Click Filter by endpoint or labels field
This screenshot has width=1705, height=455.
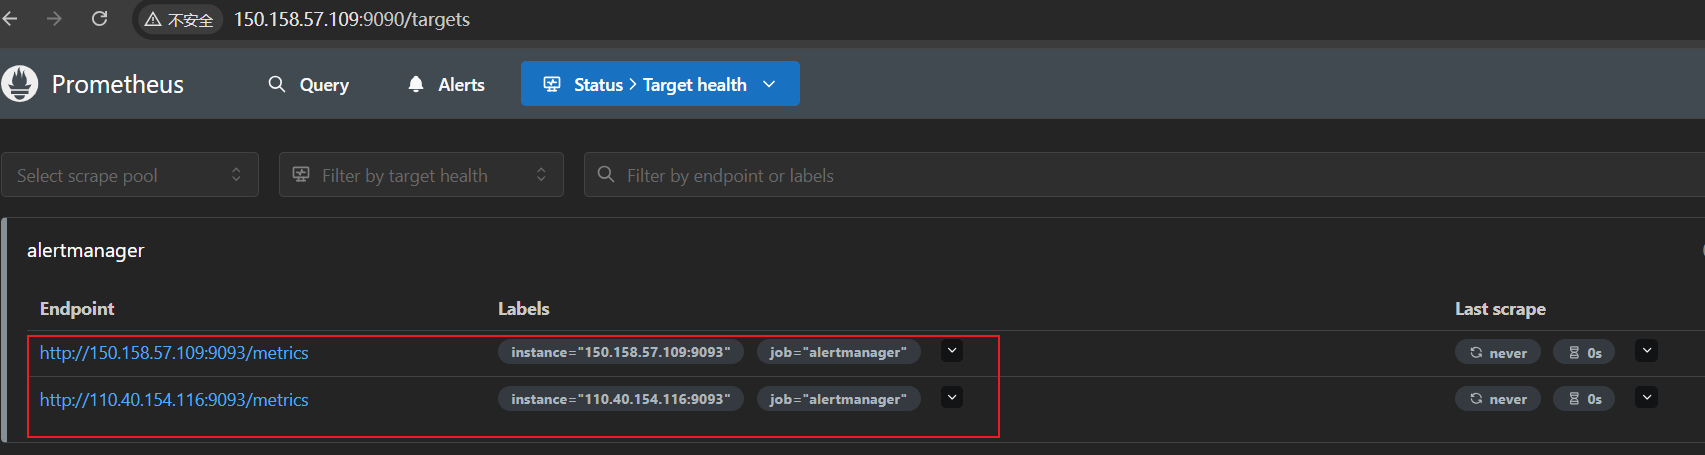click(1144, 175)
